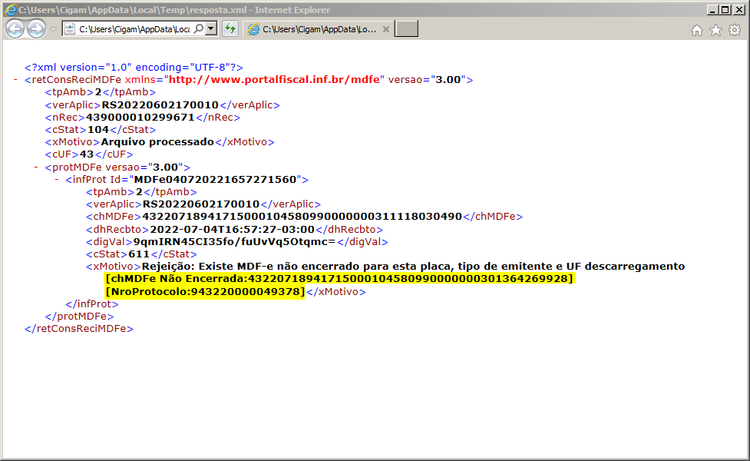Open the Home page icon

pos(697,31)
